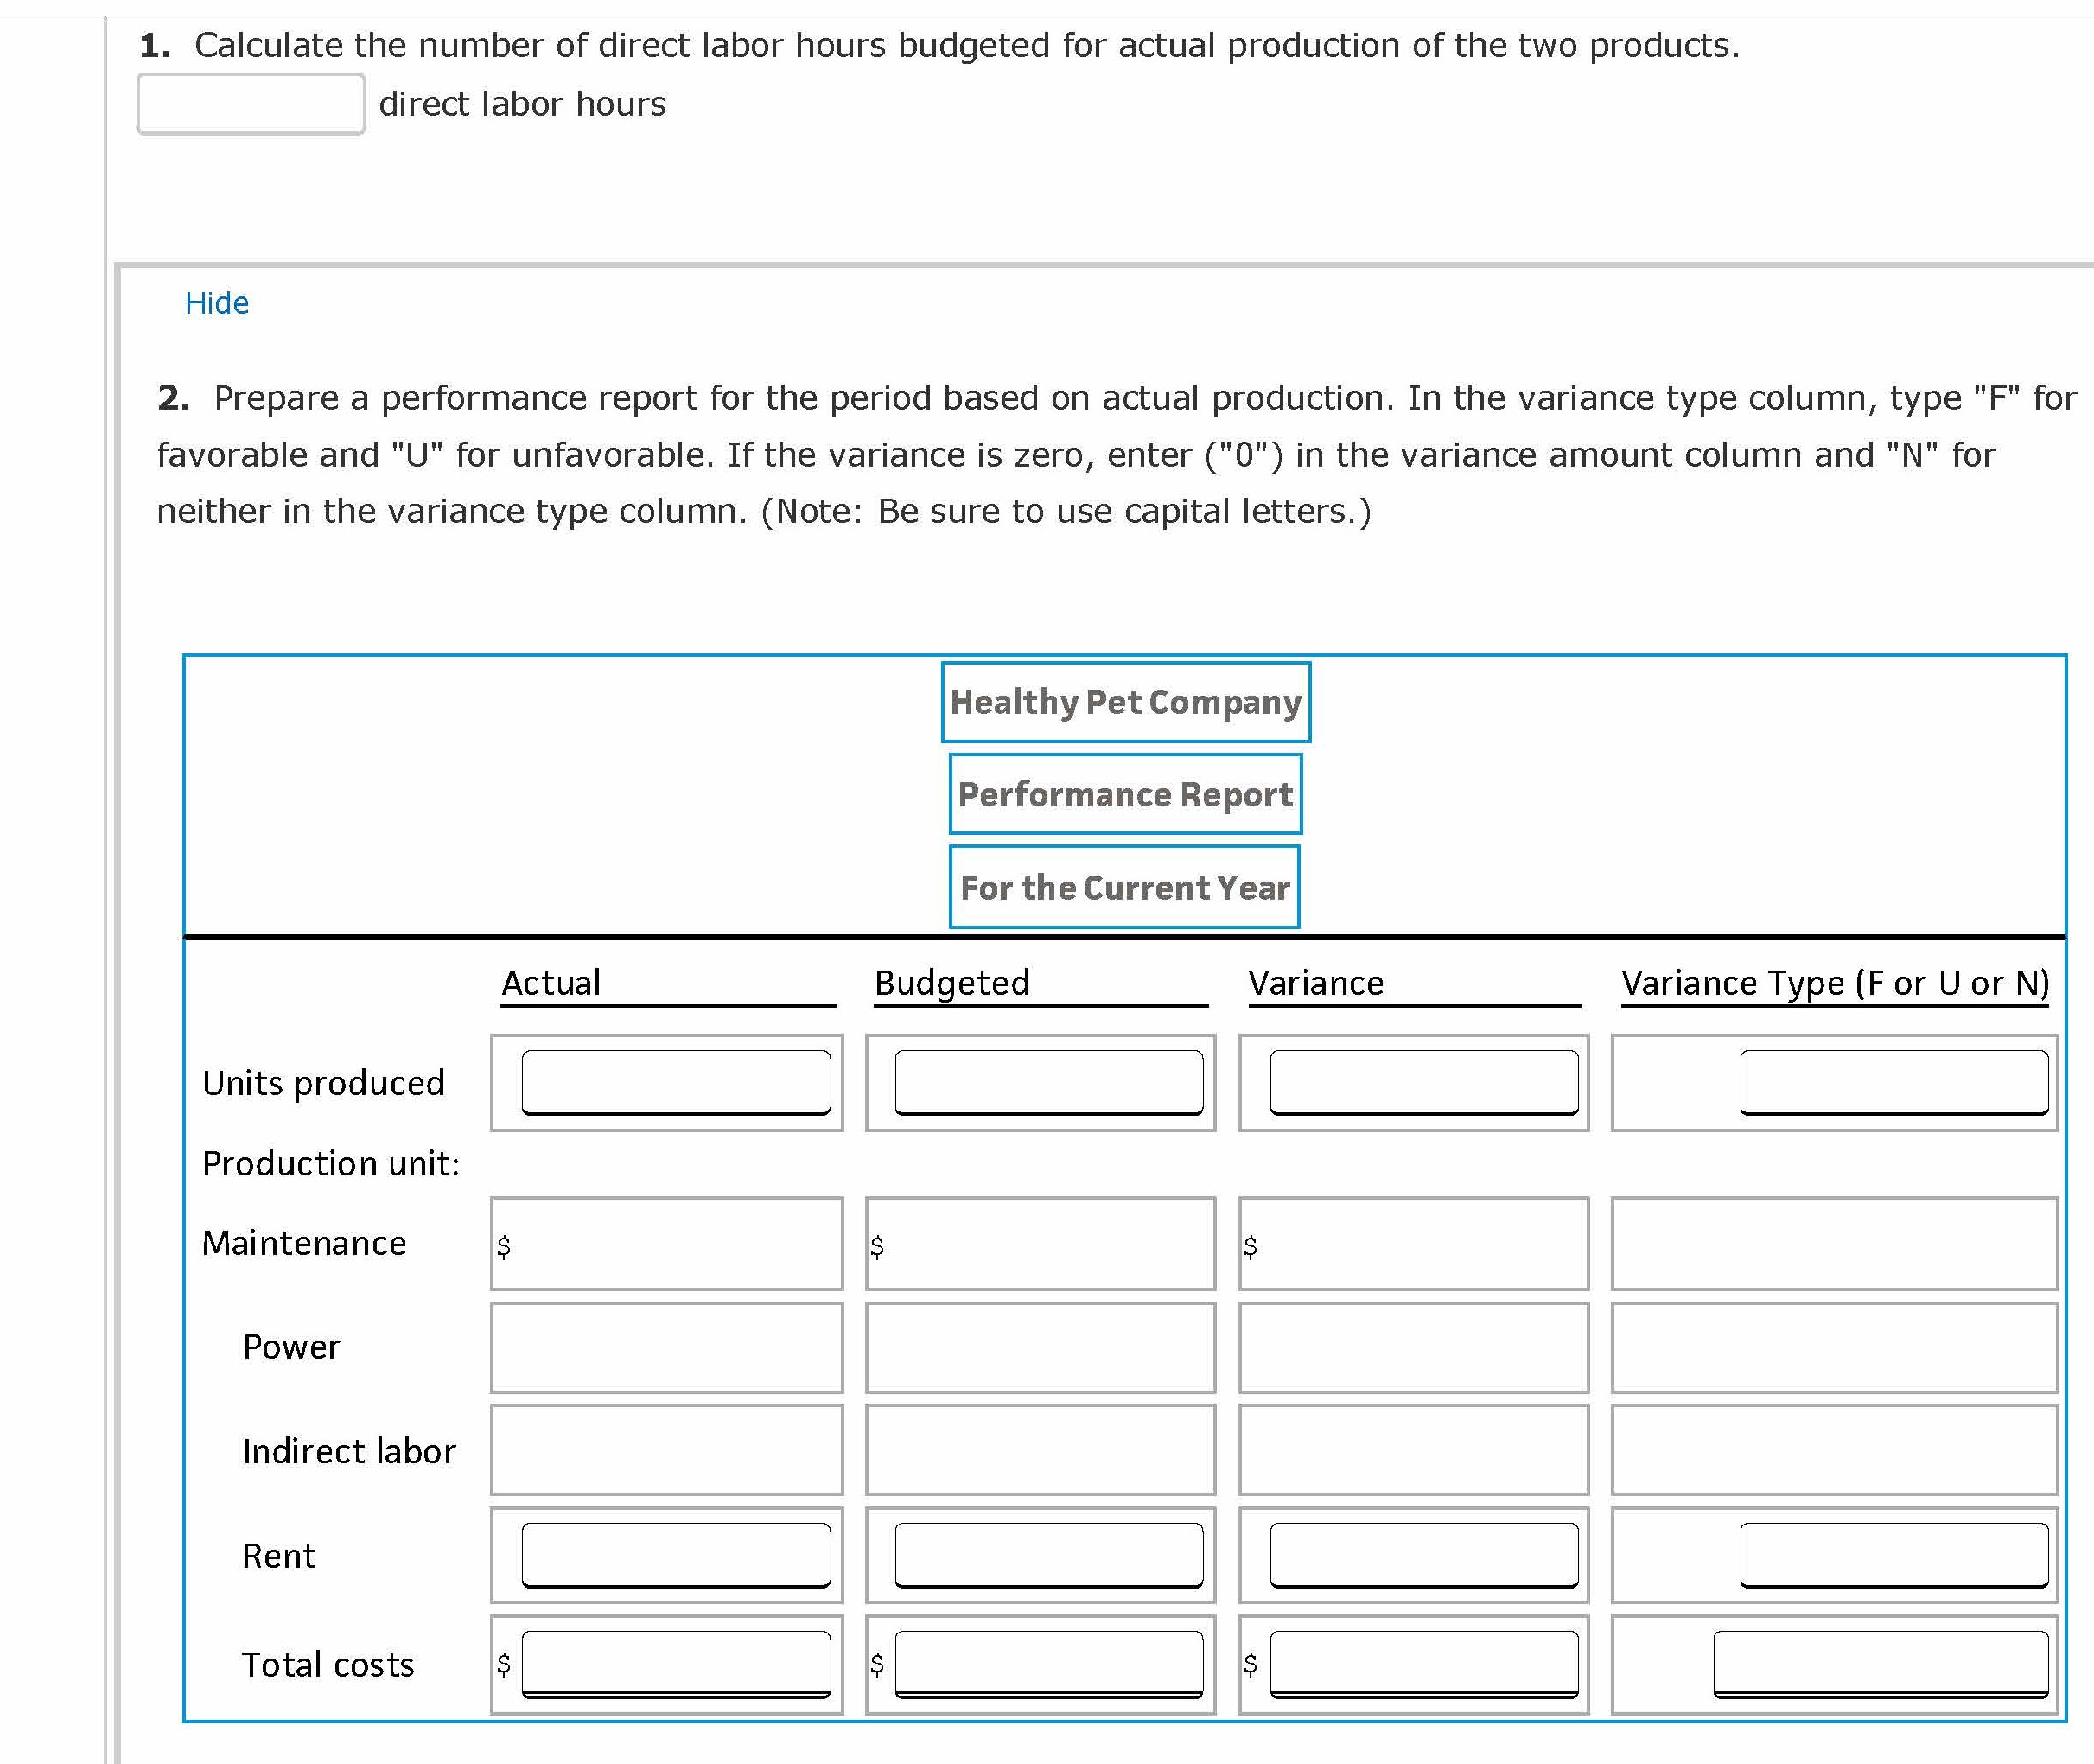This screenshot has width=2094, height=1764.
Task: Click Indirect labor Variance cell
Action: click(x=1413, y=1450)
